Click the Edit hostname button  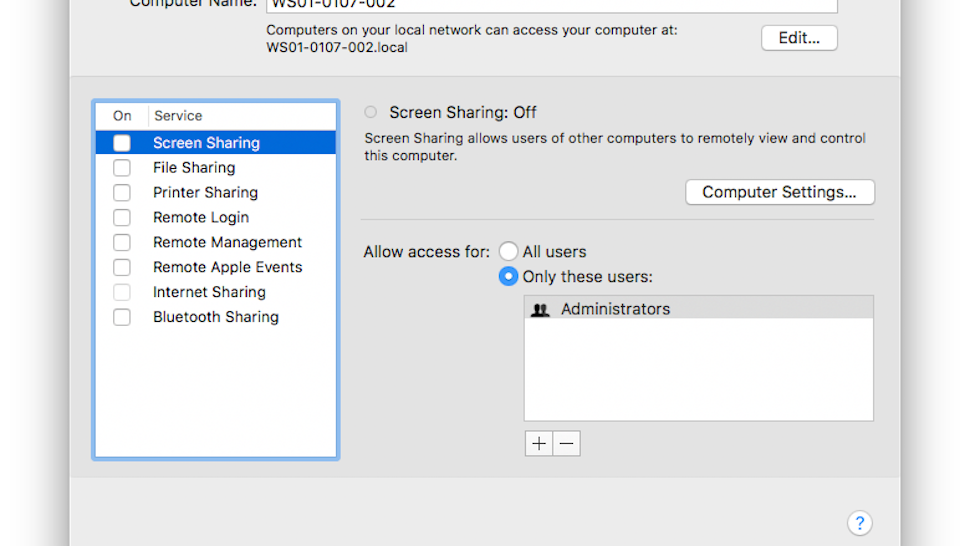pos(799,38)
